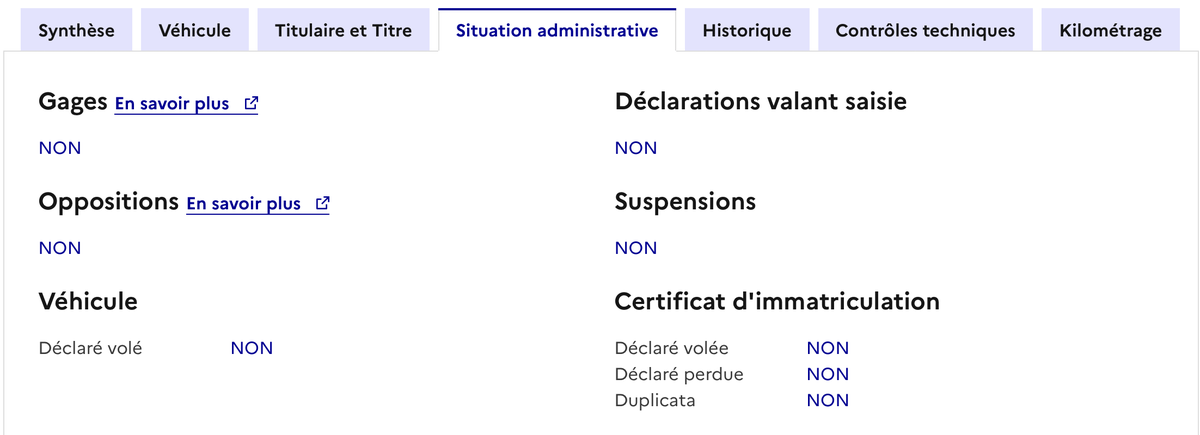Go to the Historique tab
This screenshot has height=435, width=1200.
(747, 30)
